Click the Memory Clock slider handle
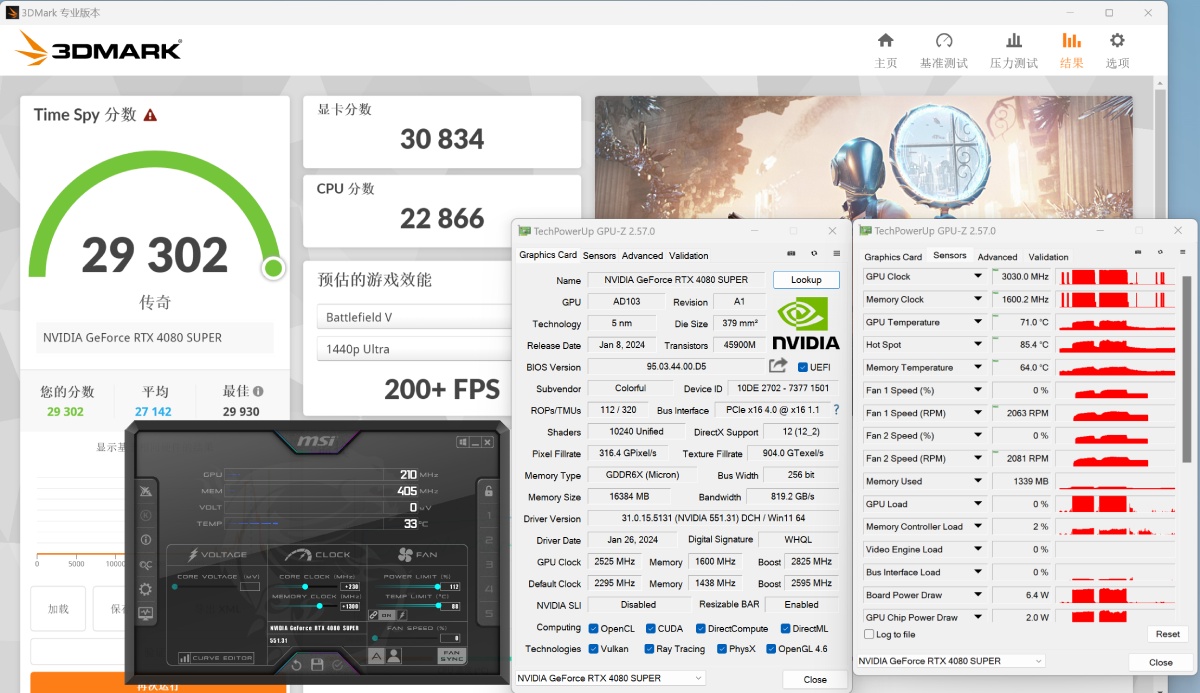This screenshot has height=693, width=1200. (x=320, y=606)
